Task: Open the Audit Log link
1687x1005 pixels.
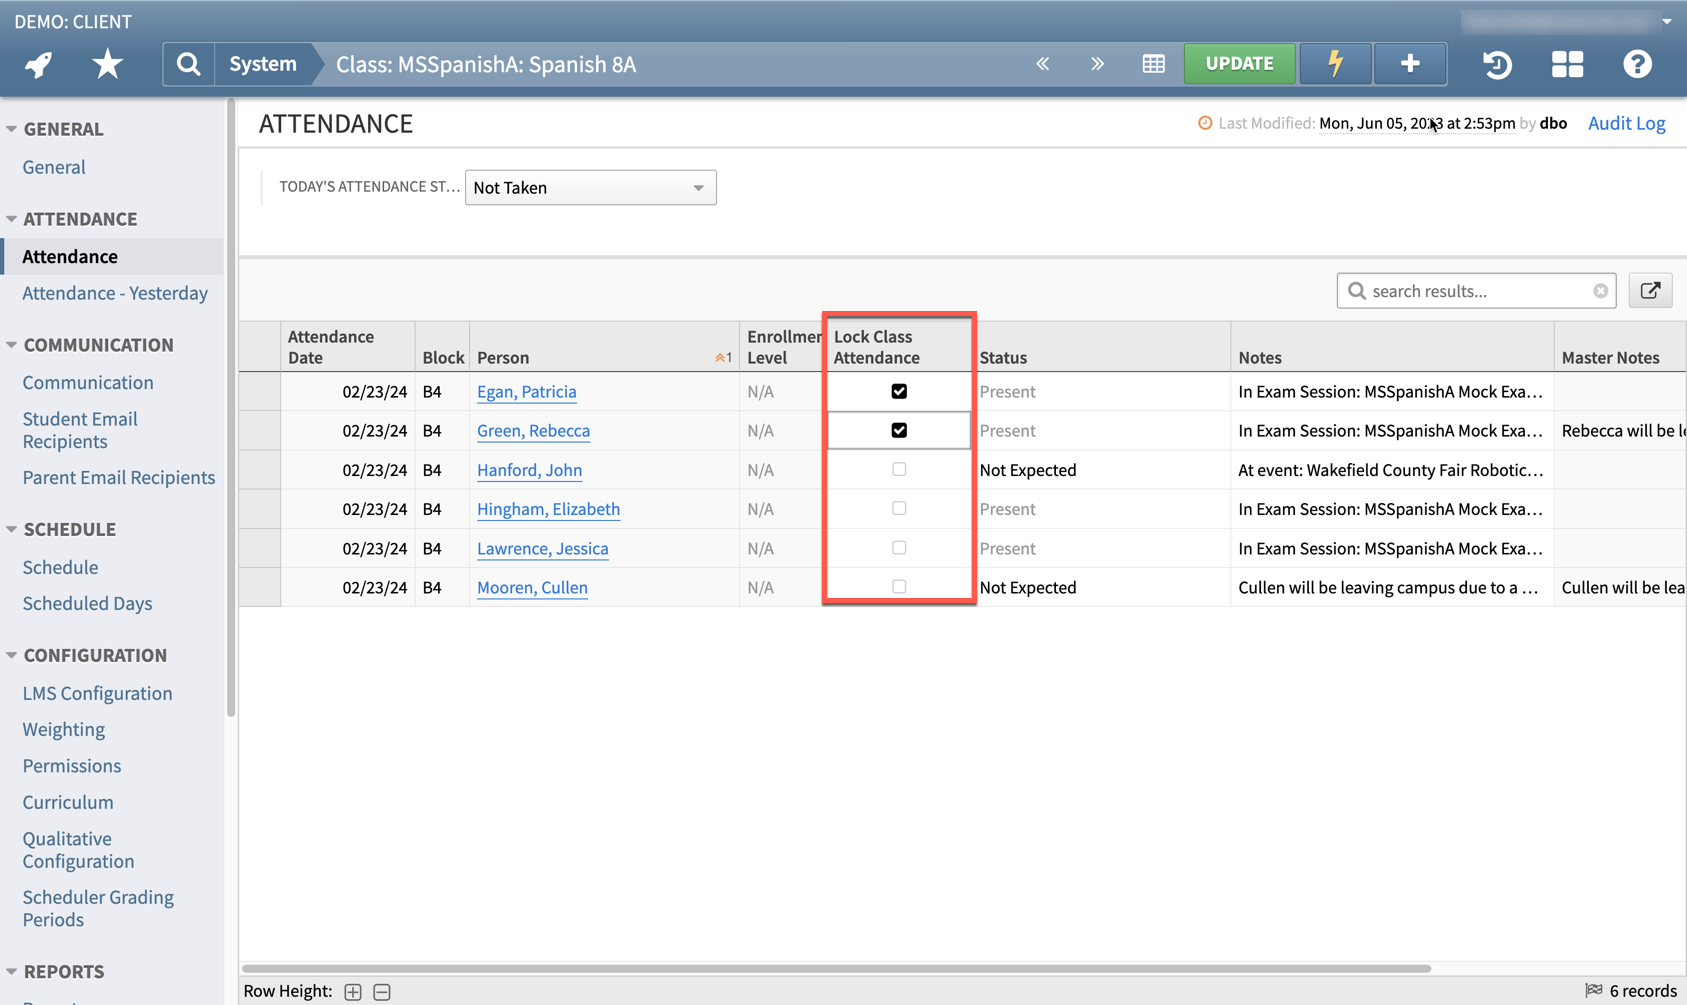Action: click(1626, 123)
